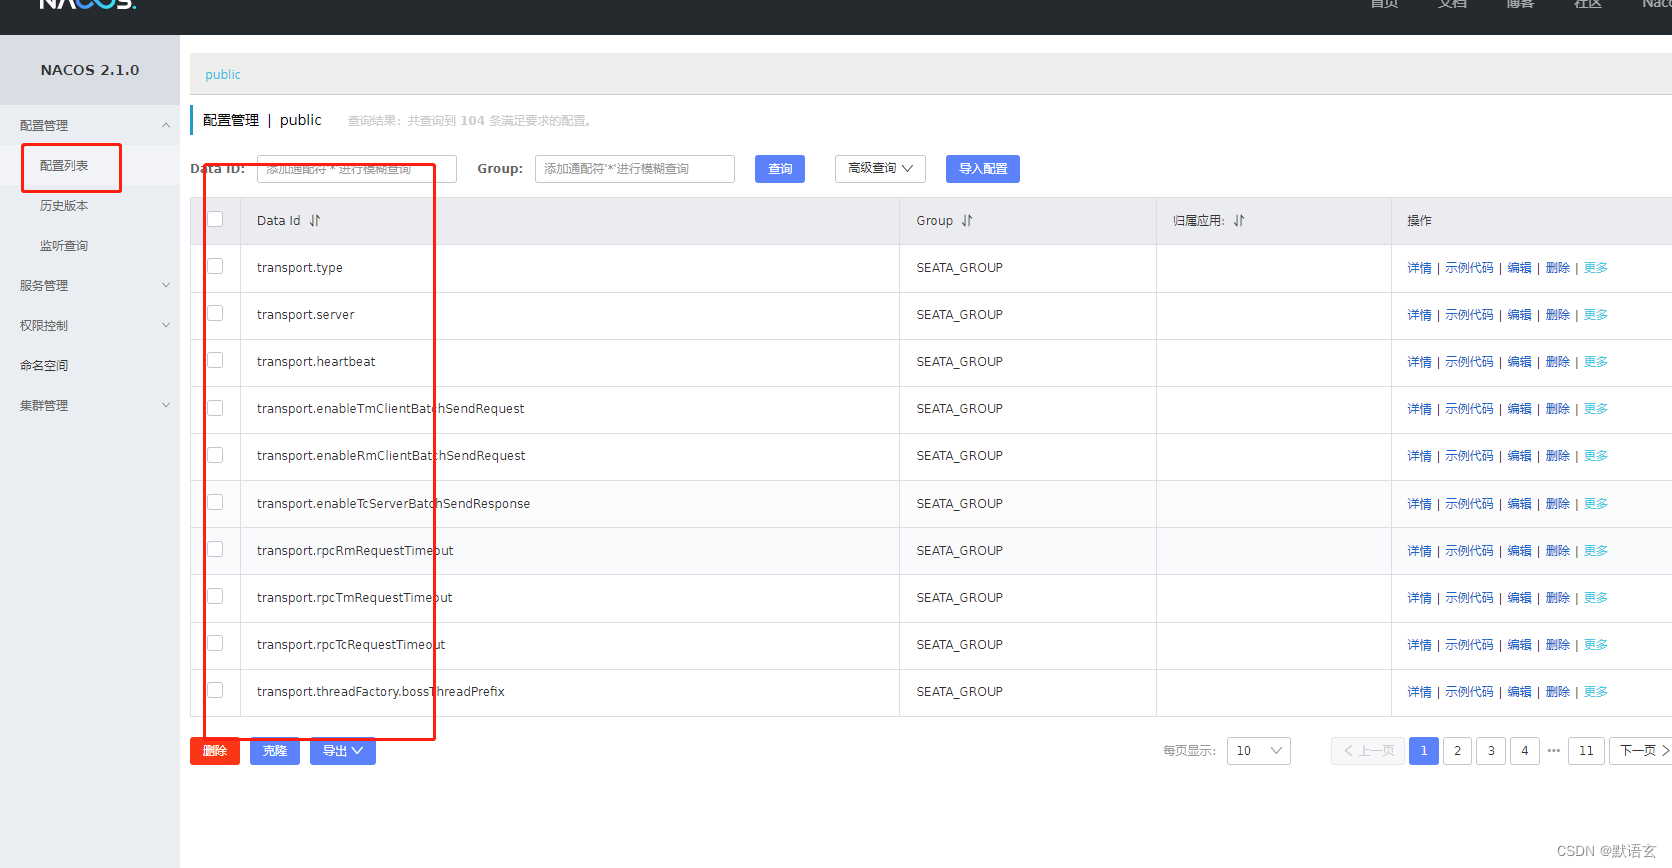Click the 查询 search button

coord(780,169)
